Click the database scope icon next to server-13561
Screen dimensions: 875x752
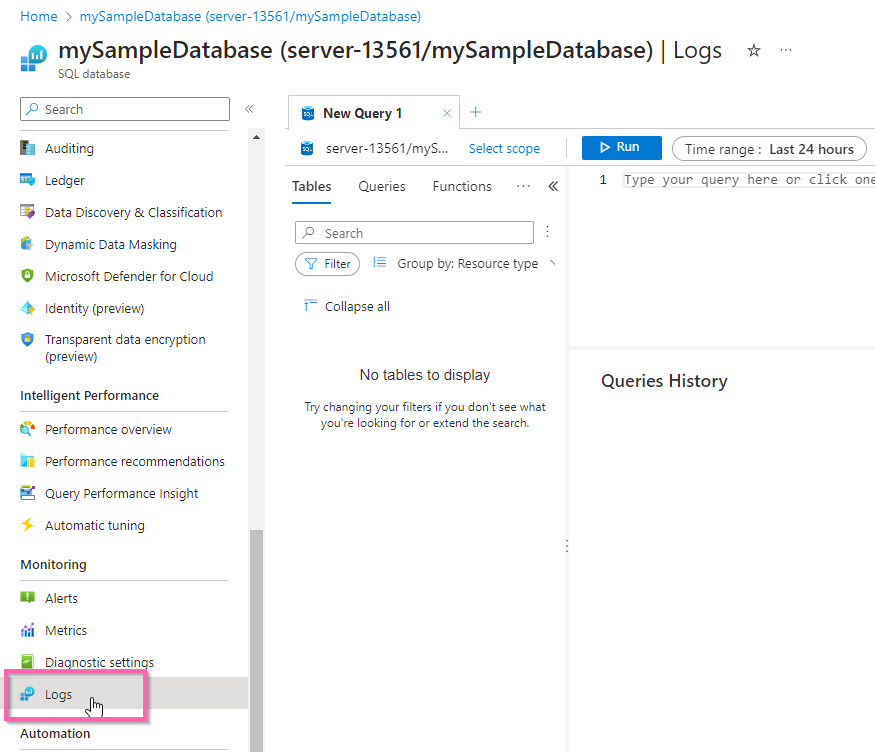click(307, 148)
